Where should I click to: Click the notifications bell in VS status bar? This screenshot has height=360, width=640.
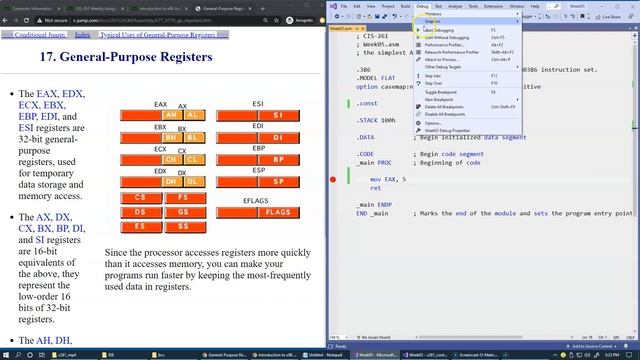click(x=626, y=346)
